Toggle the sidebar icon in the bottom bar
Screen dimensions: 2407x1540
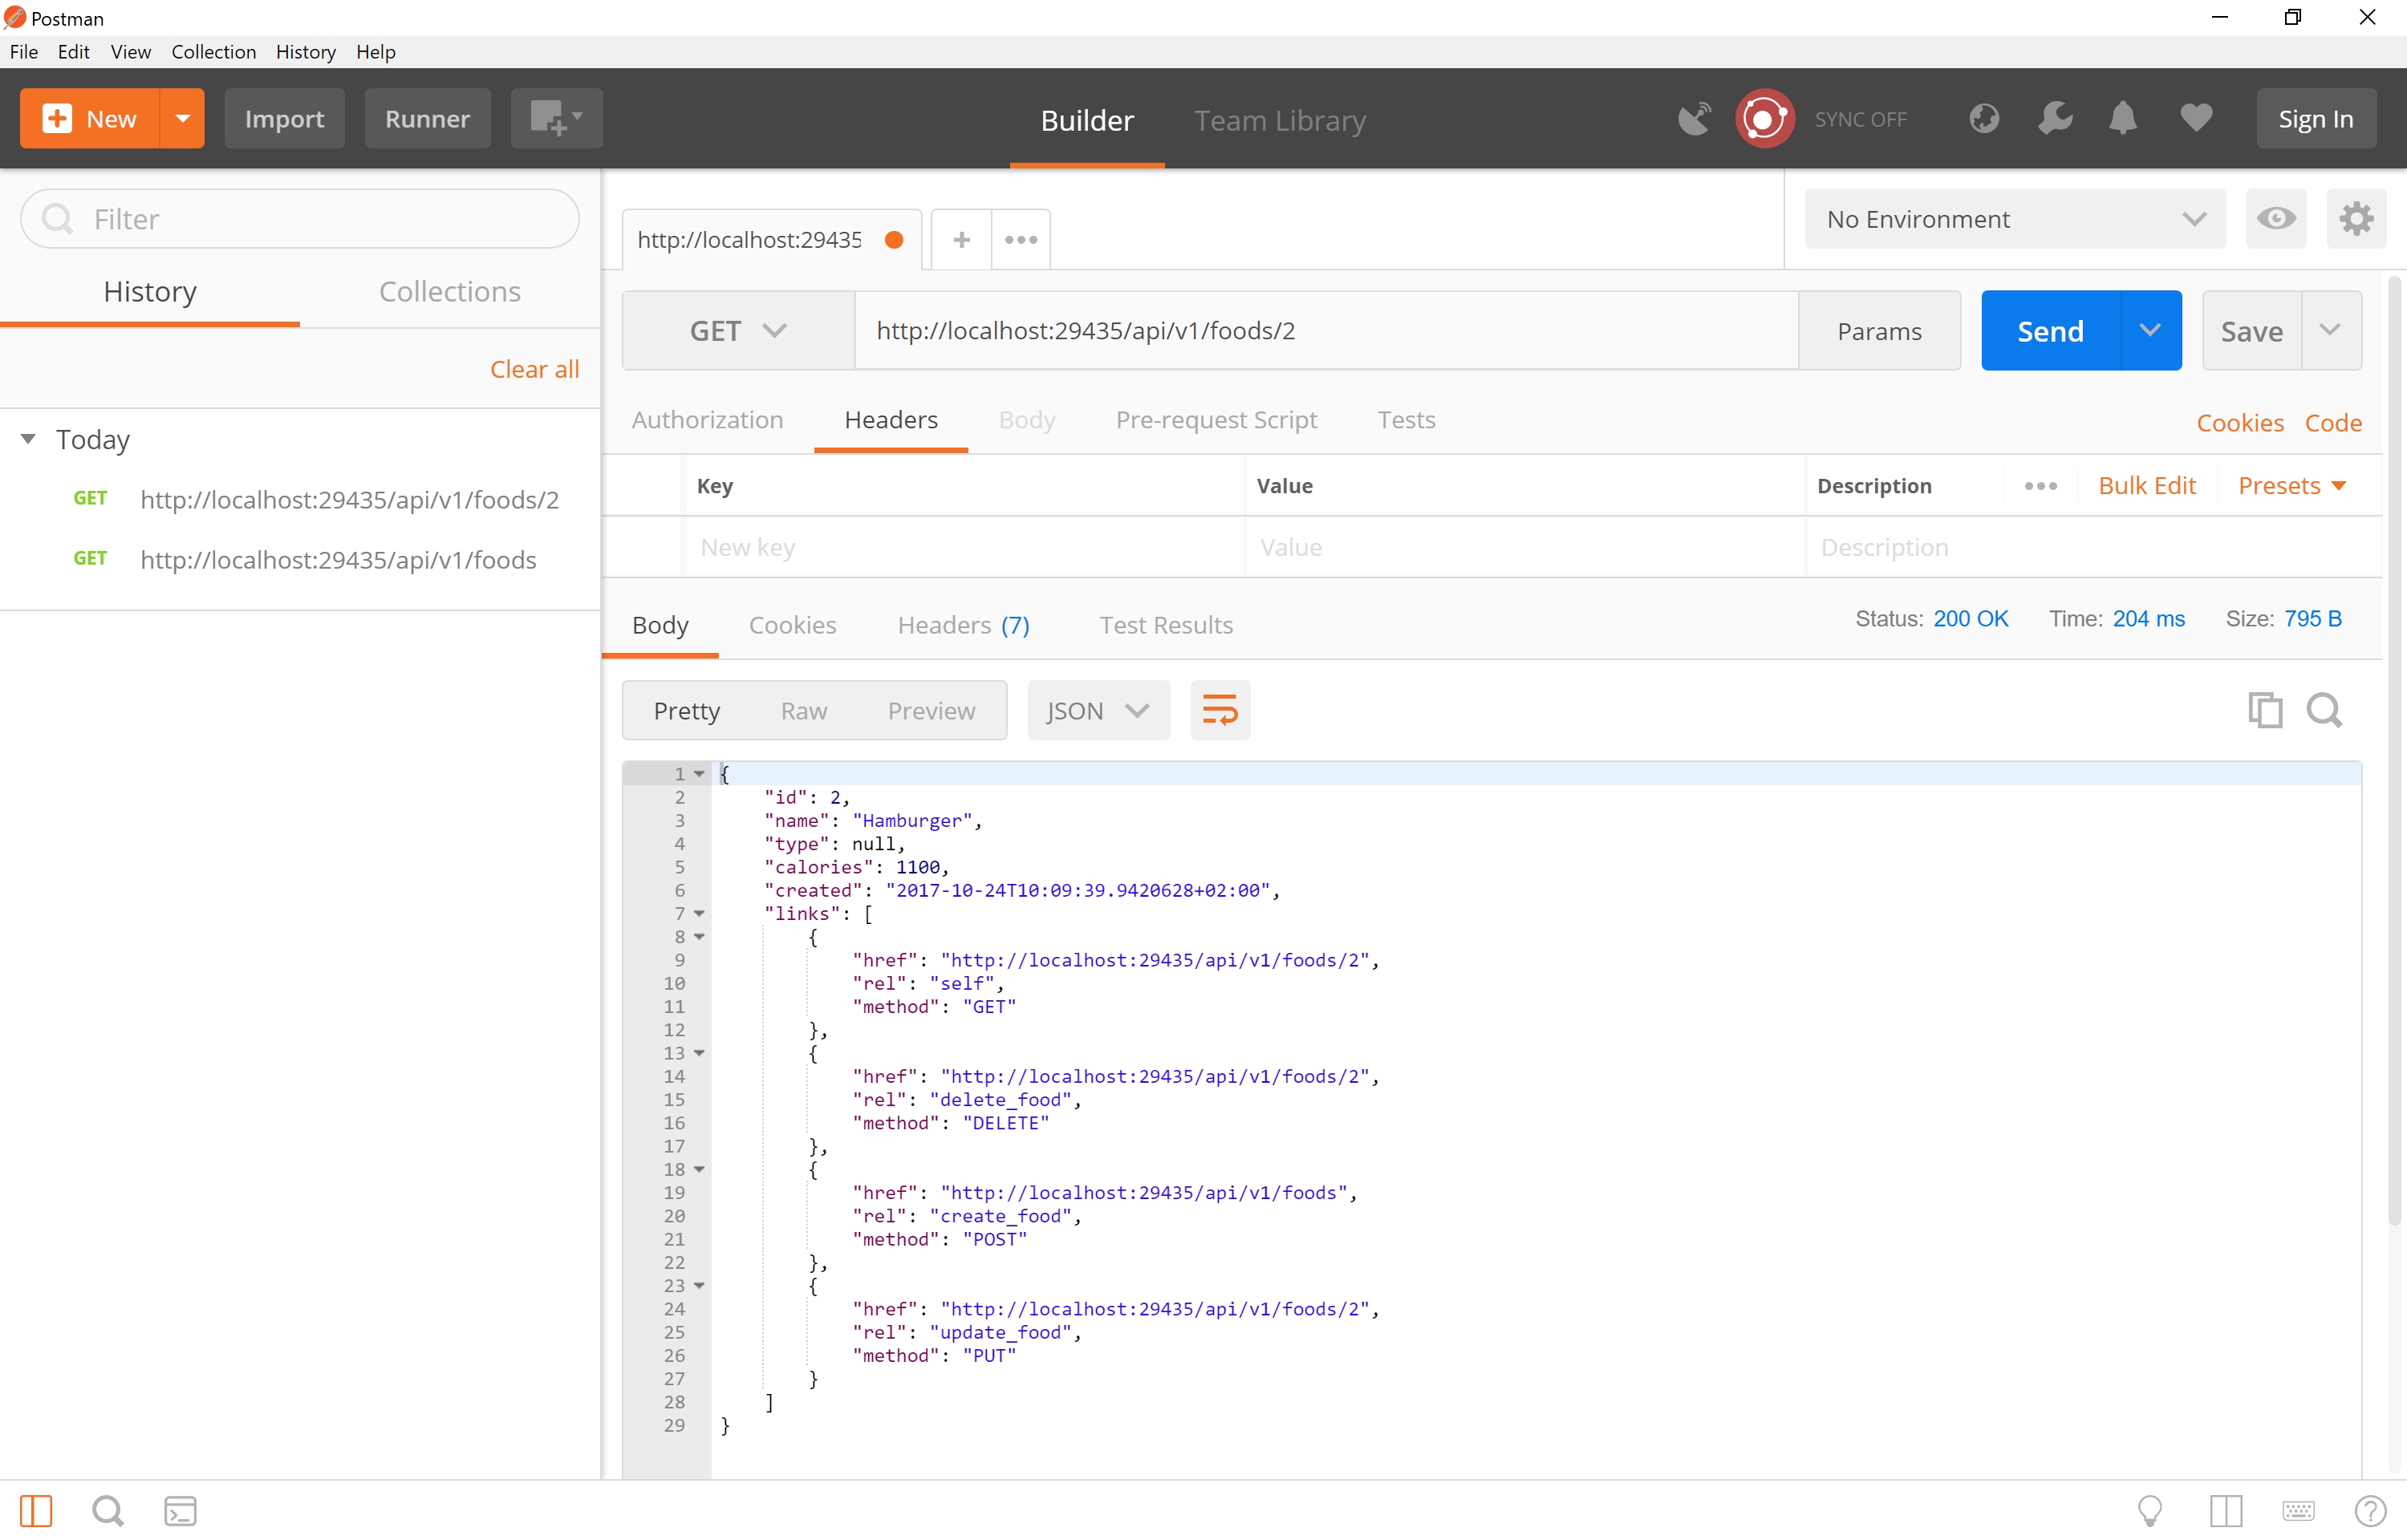click(36, 1510)
